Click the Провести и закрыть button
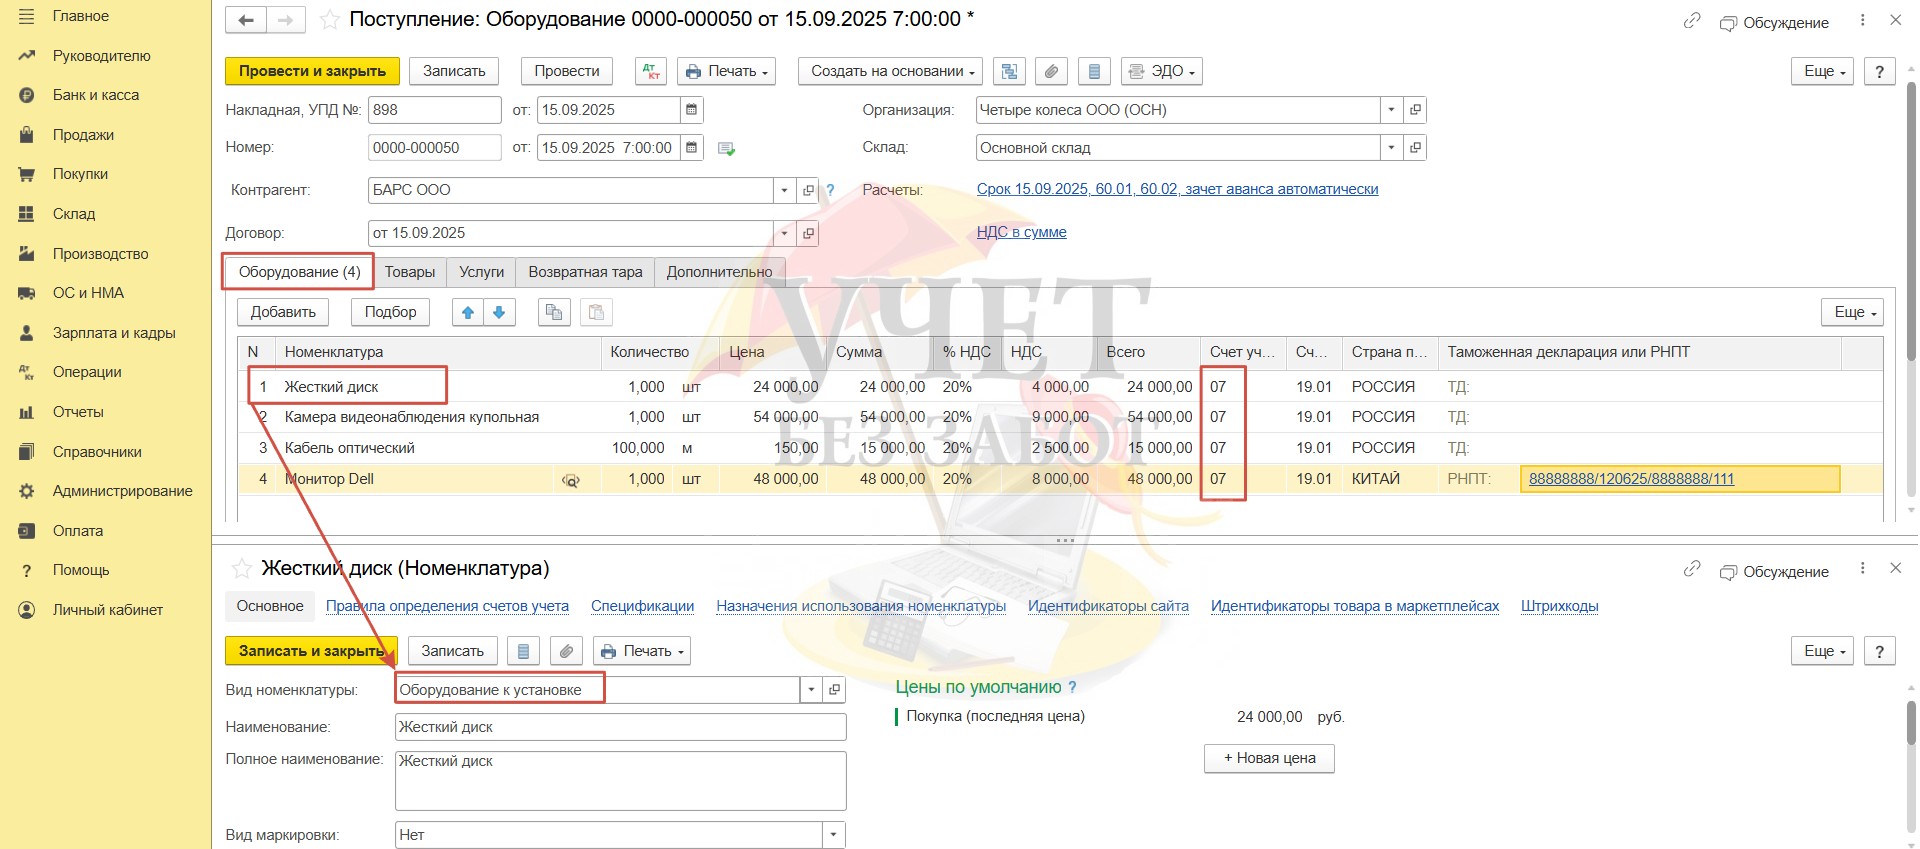Viewport: 1920px width, 849px height. 312,71
